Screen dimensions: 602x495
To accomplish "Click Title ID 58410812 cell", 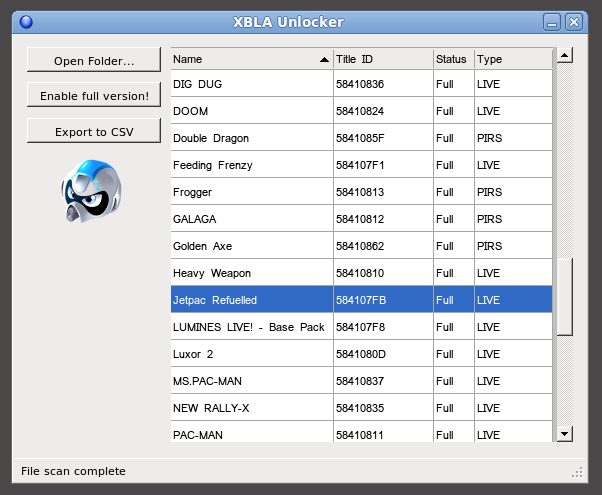I will click(383, 219).
